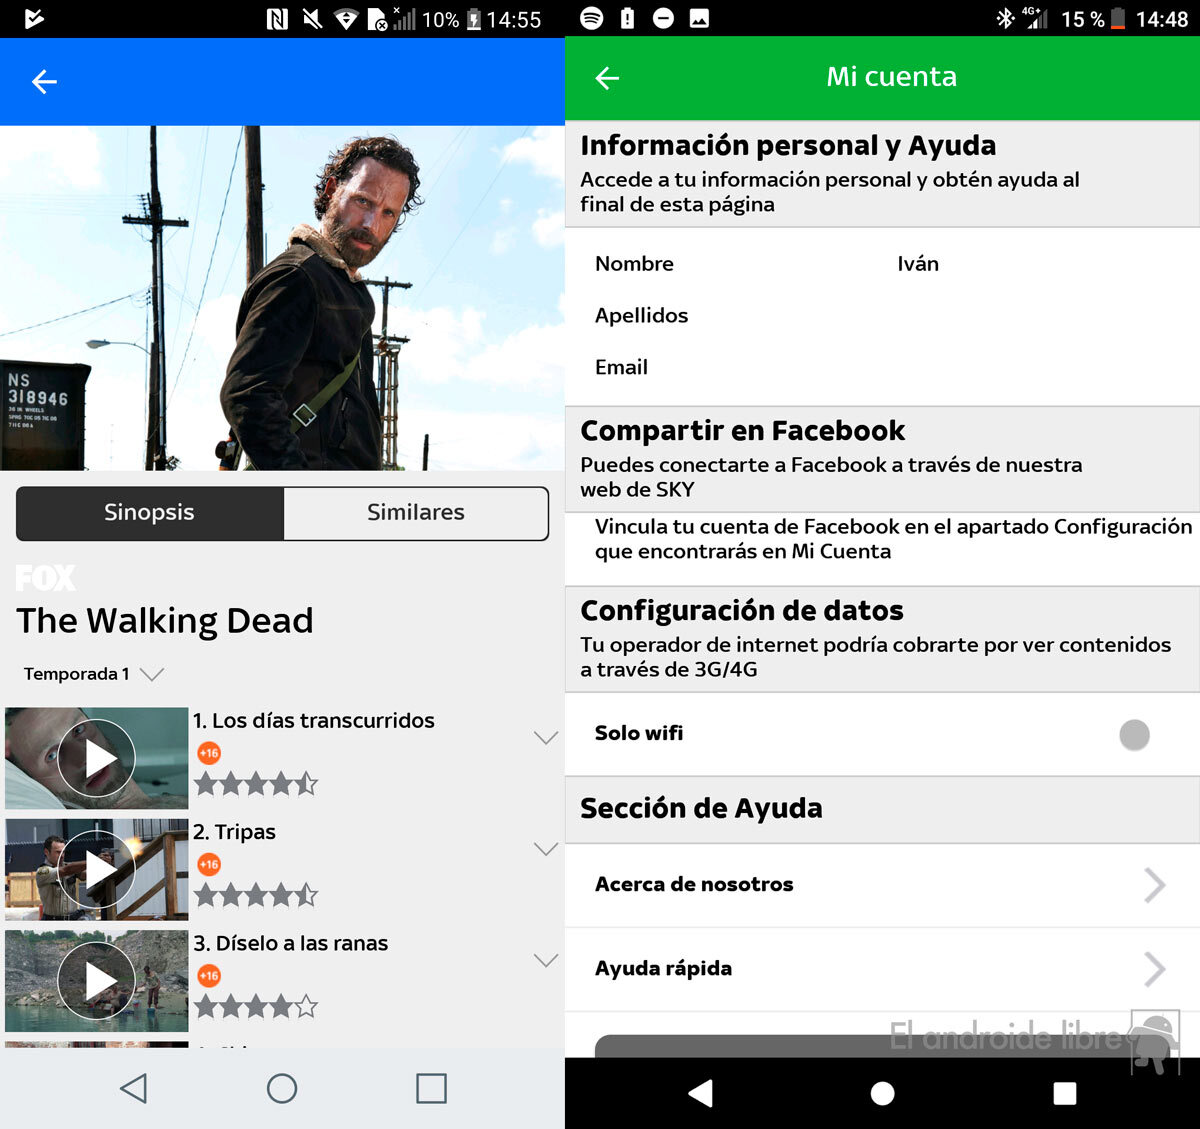Rate stars of Díselo a las ranas
Screen dimensions: 1200x1129
(256, 1006)
